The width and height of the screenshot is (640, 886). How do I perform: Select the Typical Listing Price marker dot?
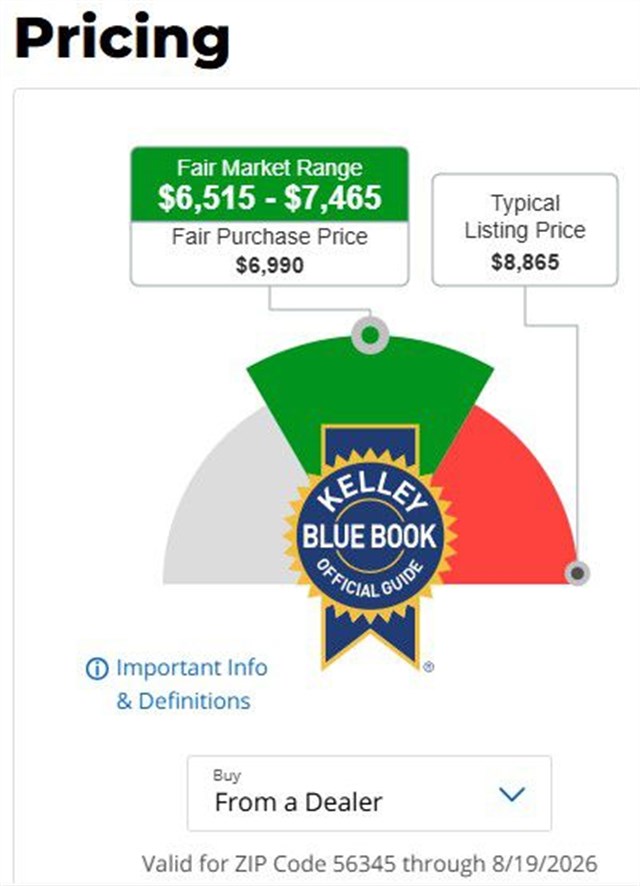coord(577,573)
